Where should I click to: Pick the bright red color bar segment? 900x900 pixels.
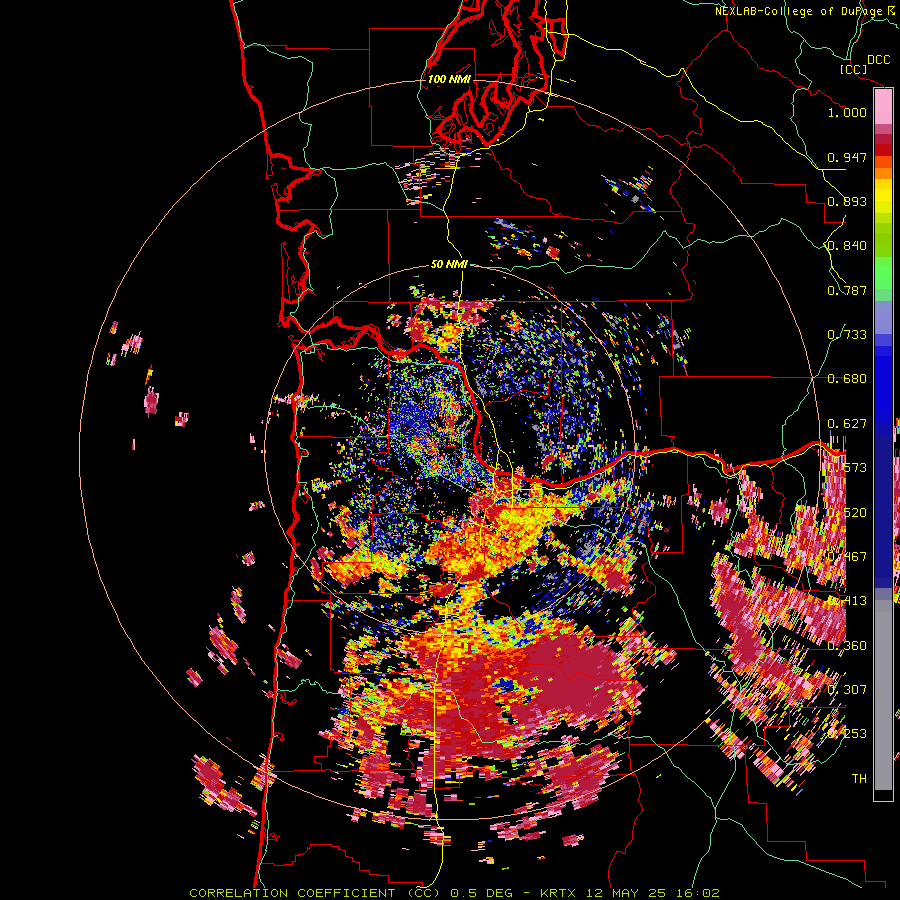coord(883,150)
